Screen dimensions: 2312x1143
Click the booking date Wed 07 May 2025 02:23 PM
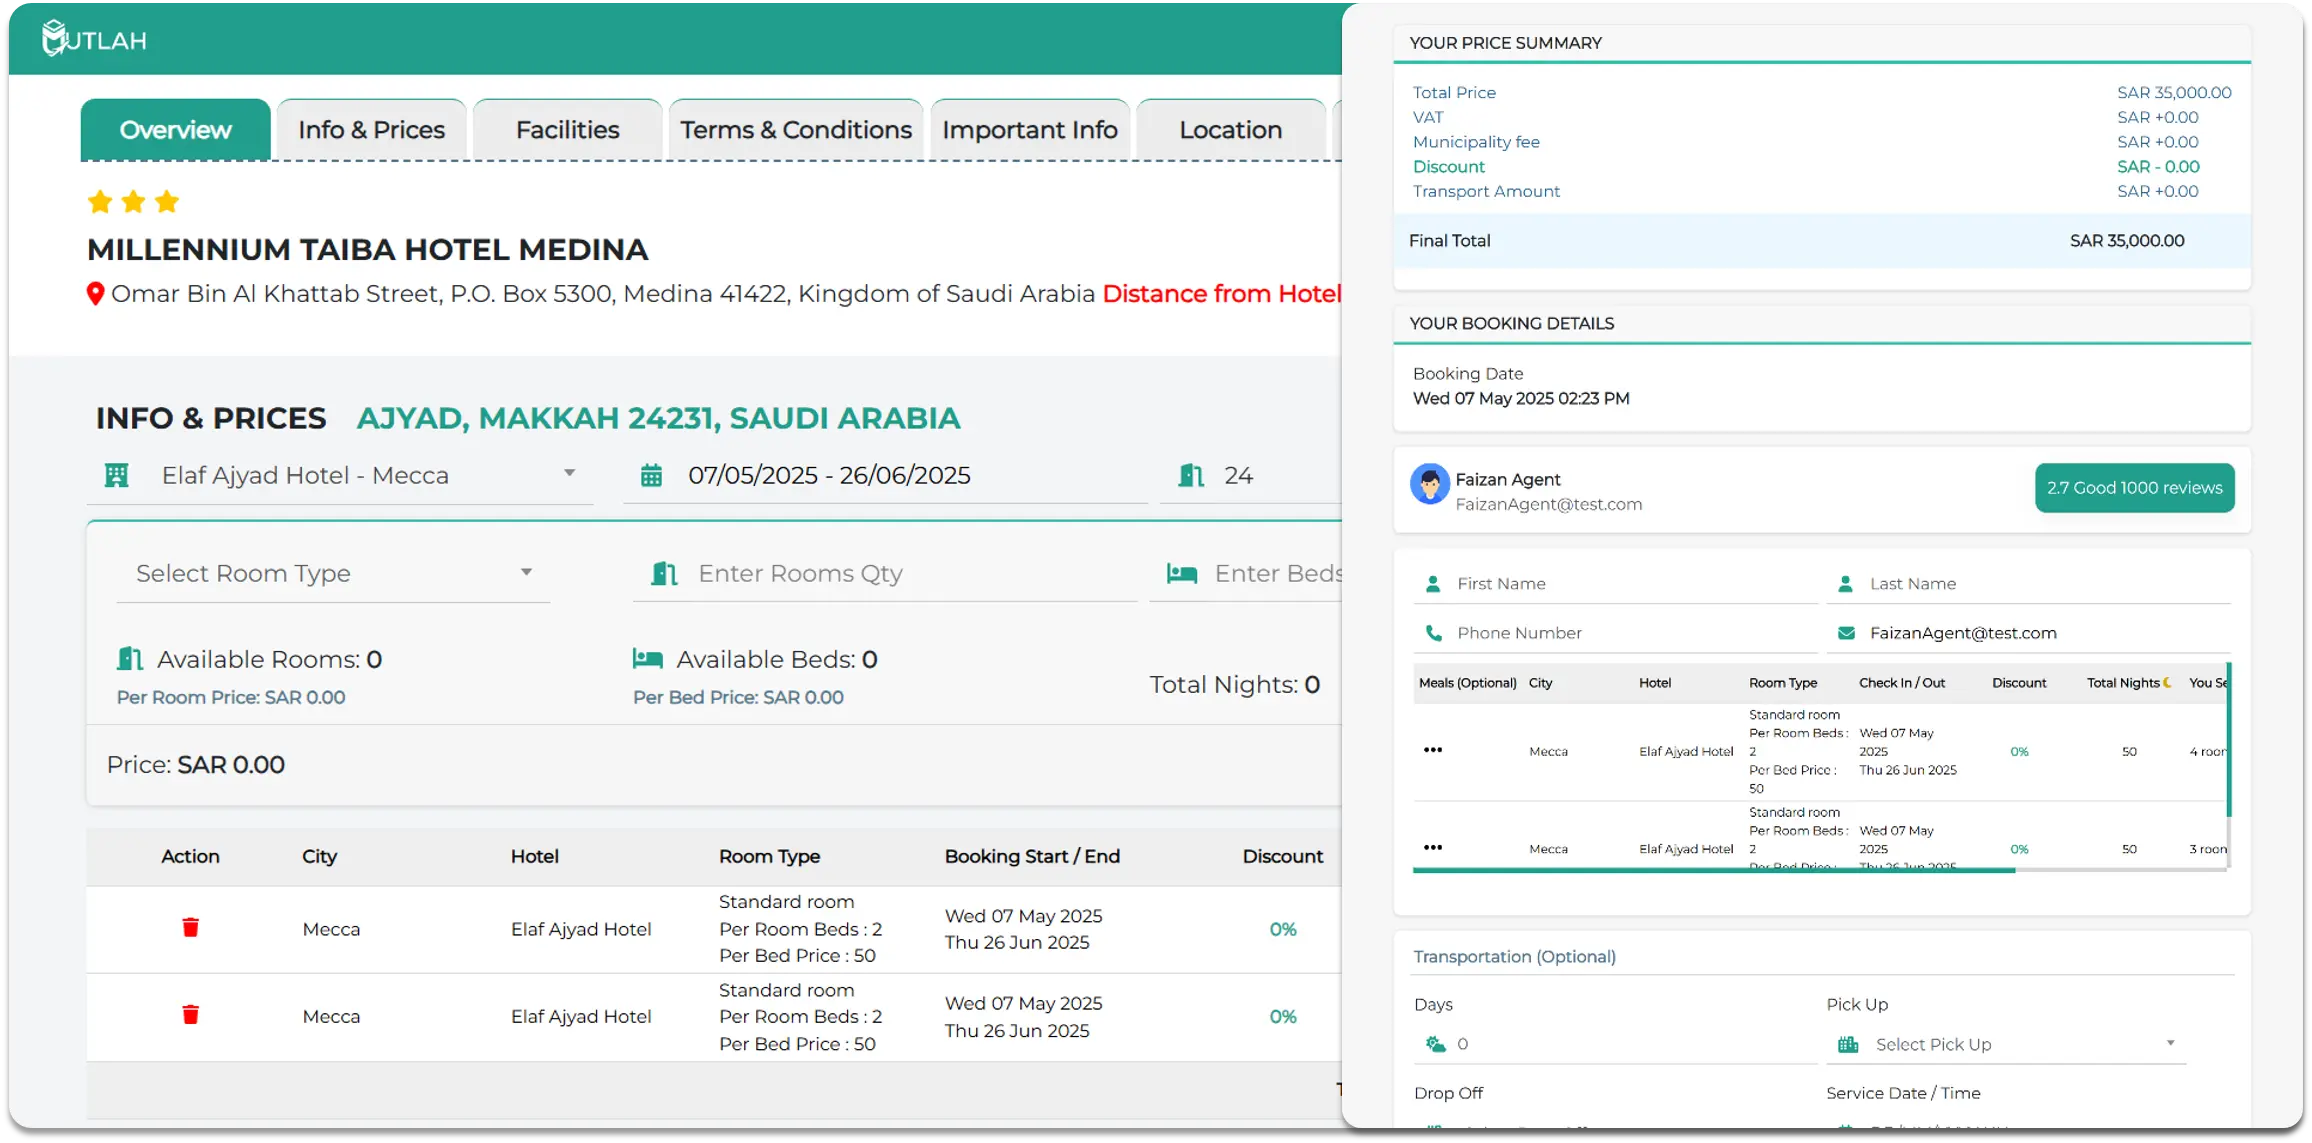click(1521, 399)
